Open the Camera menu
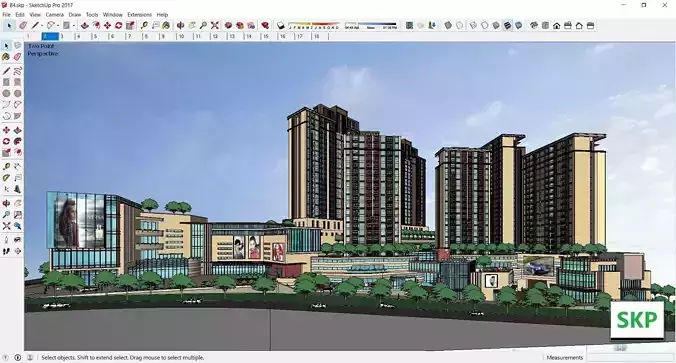The width and height of the screenshot is (676, 363). 54,15
